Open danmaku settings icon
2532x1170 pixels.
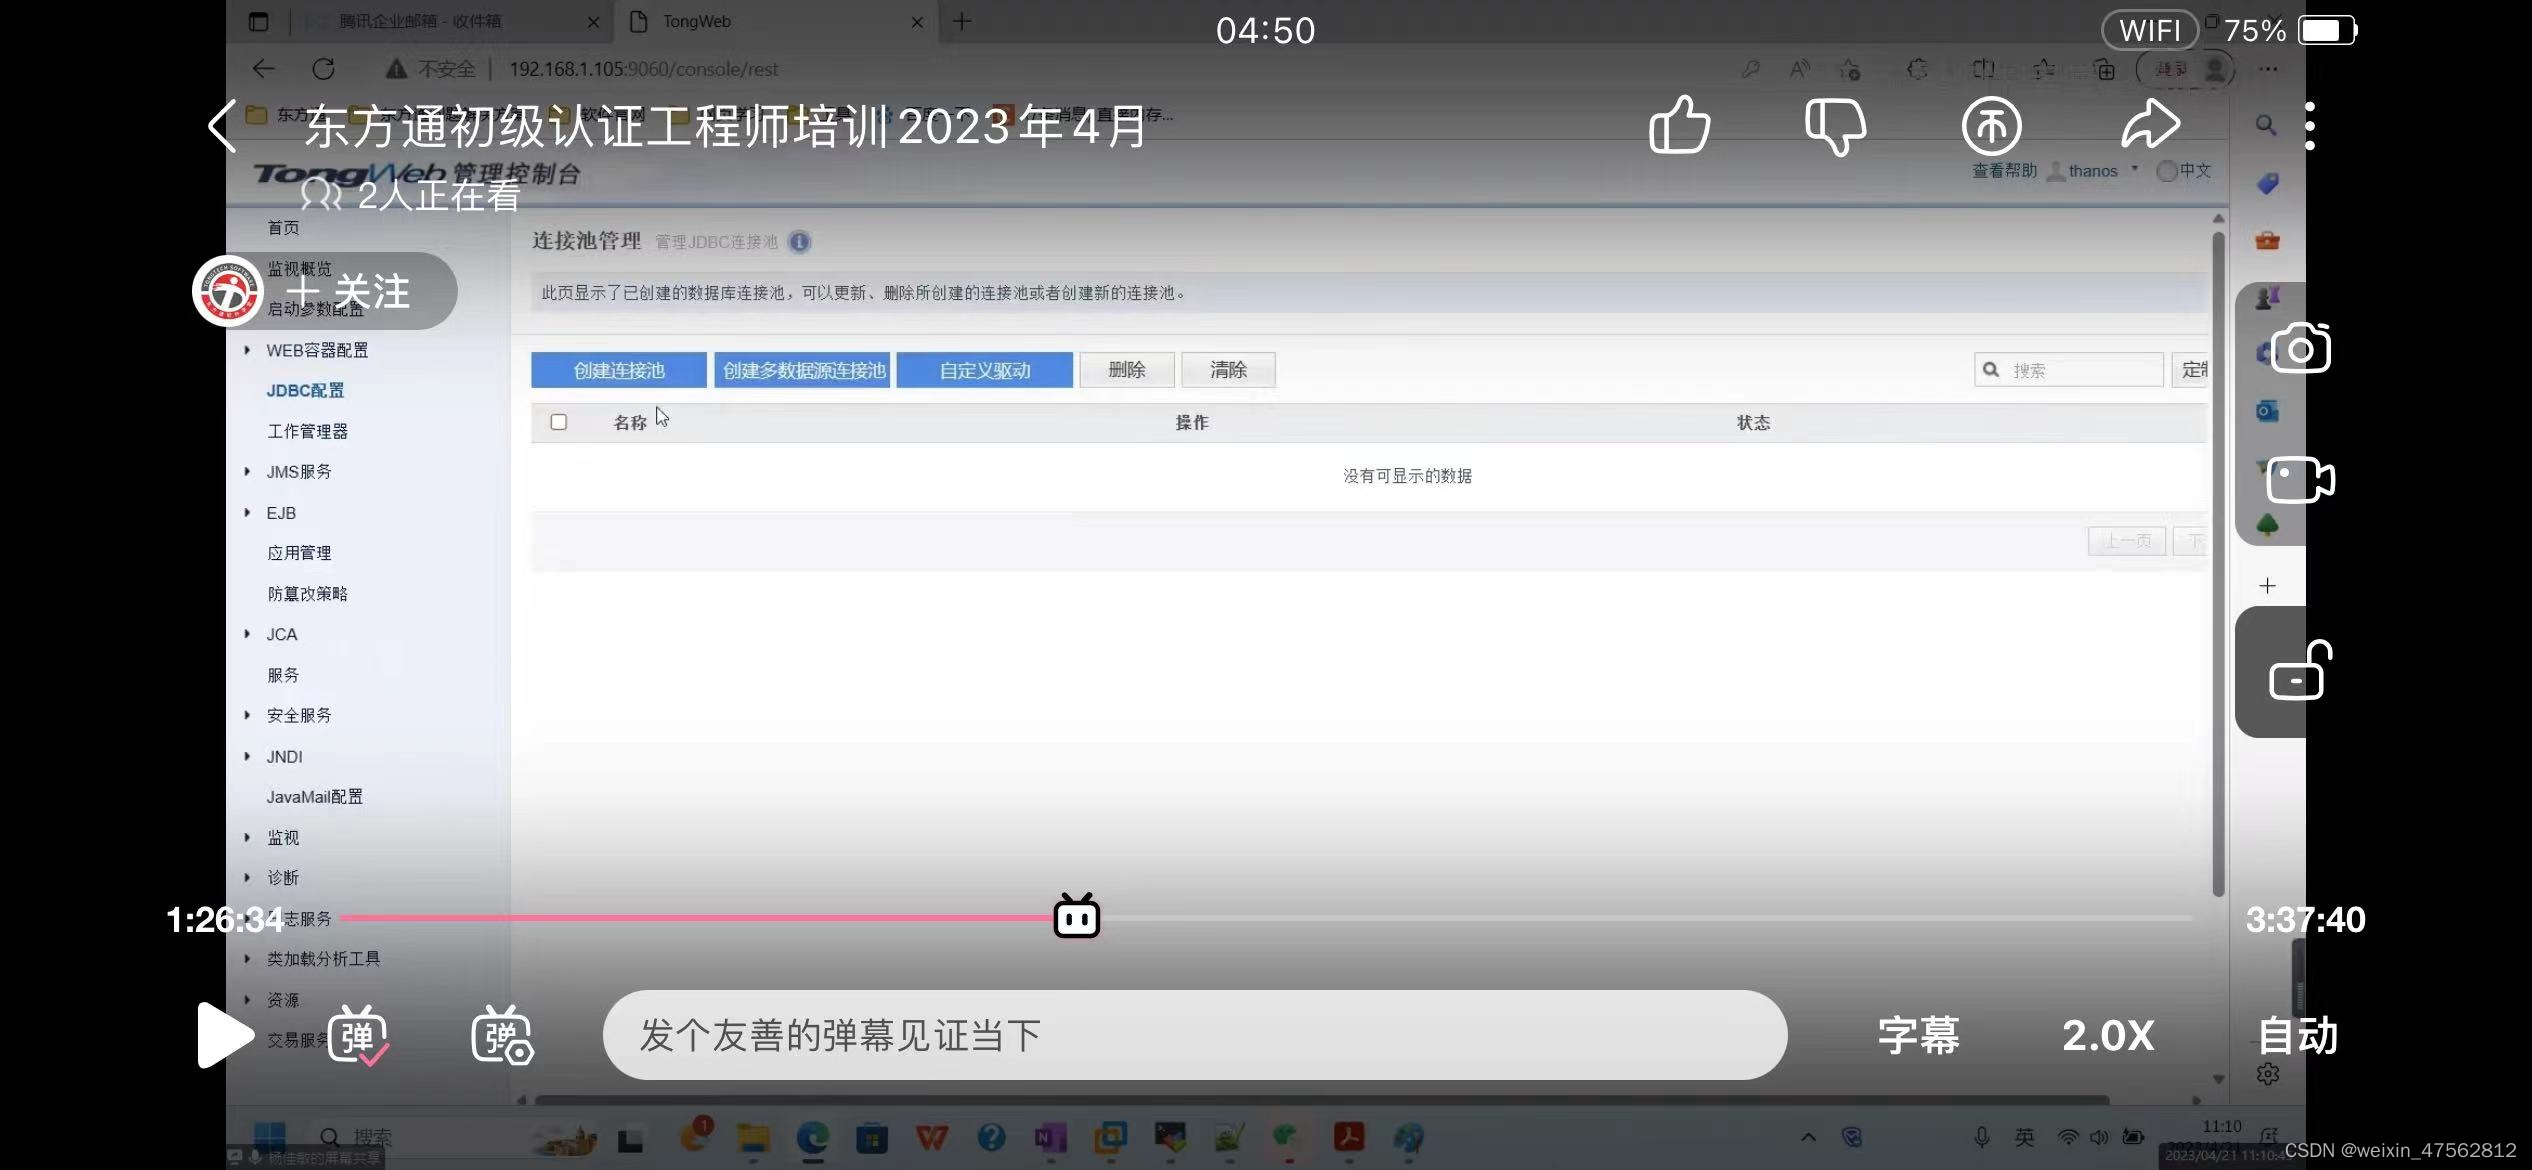[502, 1036]
